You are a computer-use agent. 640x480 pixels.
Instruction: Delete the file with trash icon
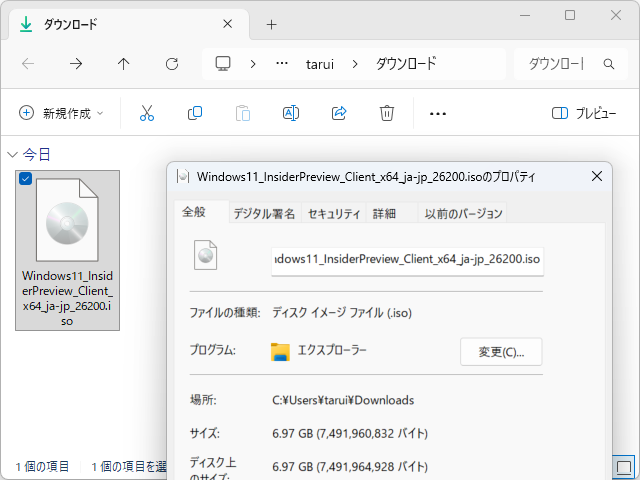(x=387, y=113)
